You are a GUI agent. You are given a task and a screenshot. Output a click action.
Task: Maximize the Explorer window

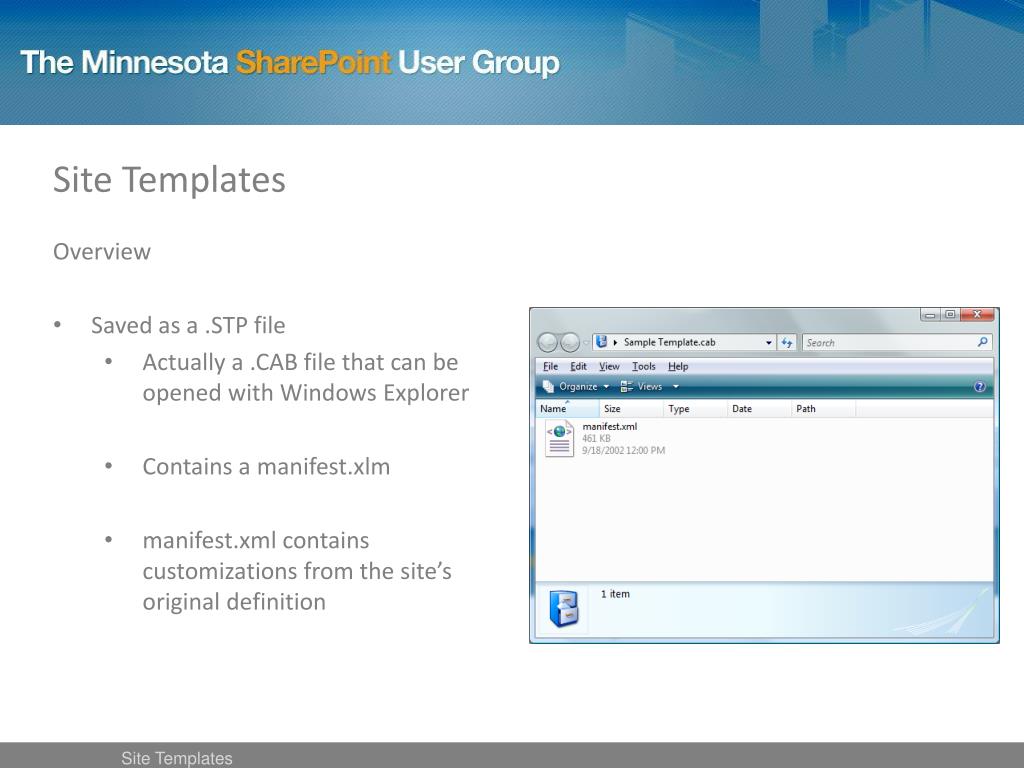tap(950, 315)
